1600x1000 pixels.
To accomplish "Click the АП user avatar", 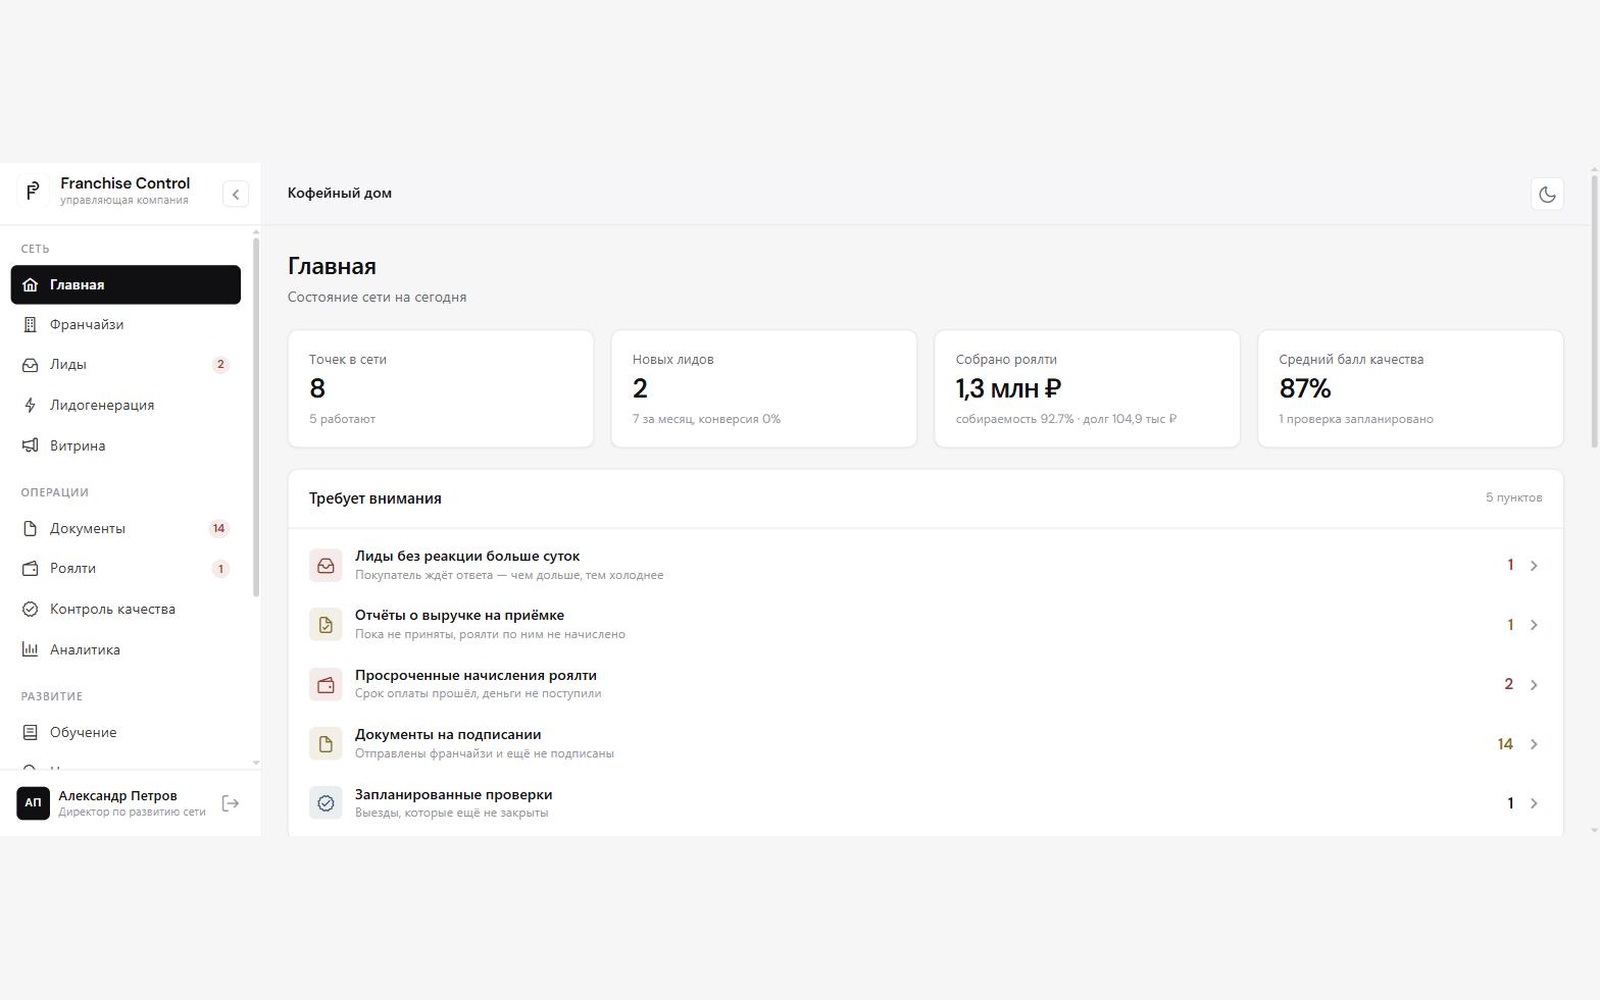I will pyautogui.click(x=33, y=803).
